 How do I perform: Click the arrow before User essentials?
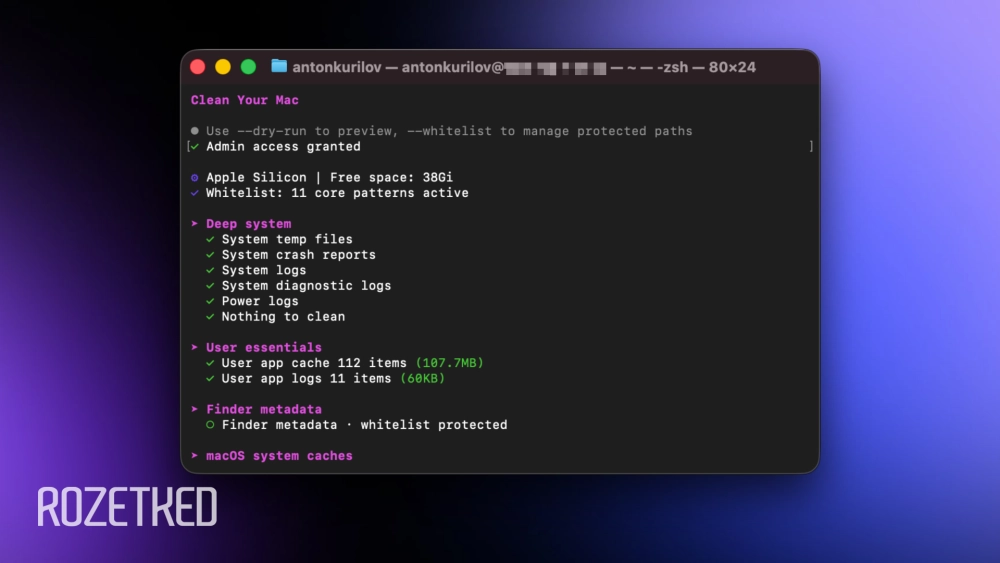pos(195,348)
